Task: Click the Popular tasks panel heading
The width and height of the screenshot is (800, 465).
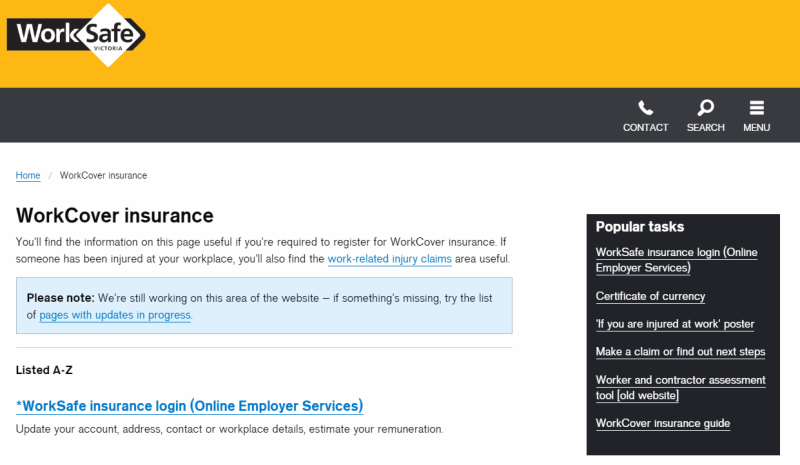Action: pos(640,227)
